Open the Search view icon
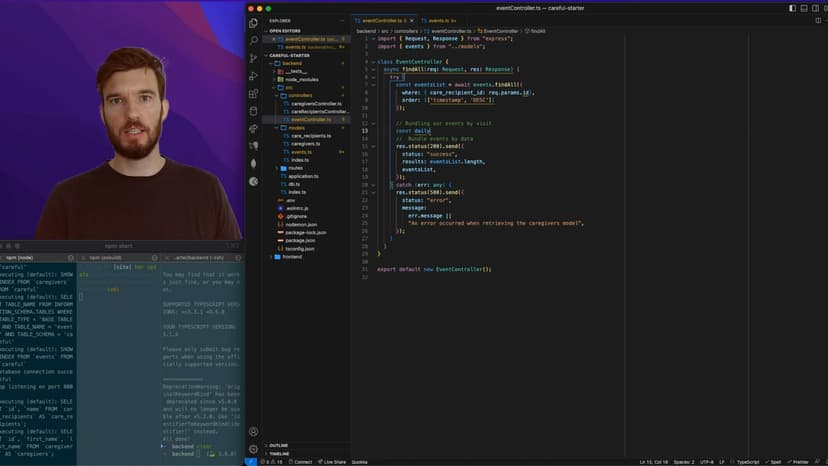The image size is (828, 466). pos(254,40)
